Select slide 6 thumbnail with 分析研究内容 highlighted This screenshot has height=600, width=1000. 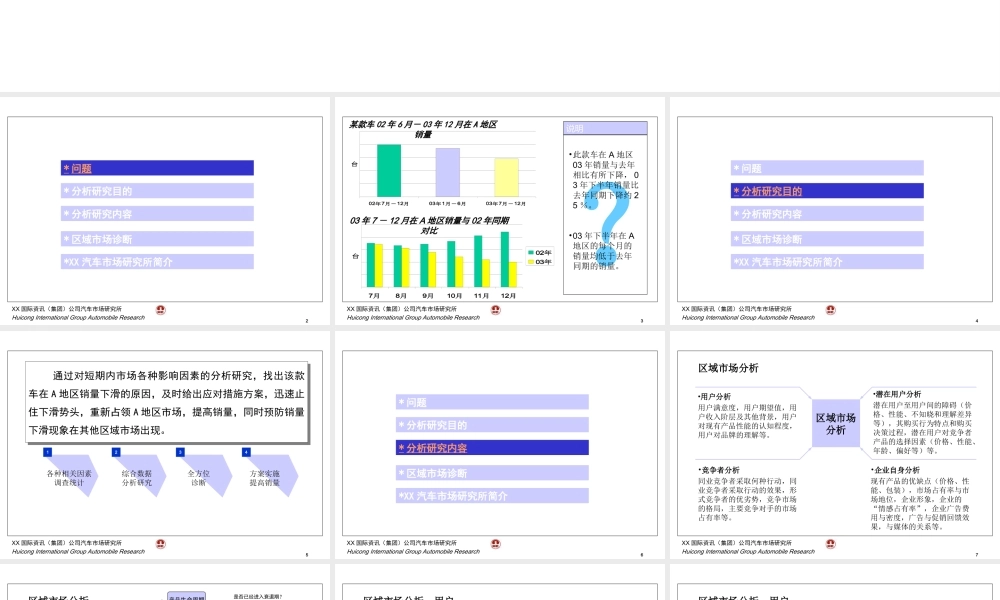tap(500, 443)
